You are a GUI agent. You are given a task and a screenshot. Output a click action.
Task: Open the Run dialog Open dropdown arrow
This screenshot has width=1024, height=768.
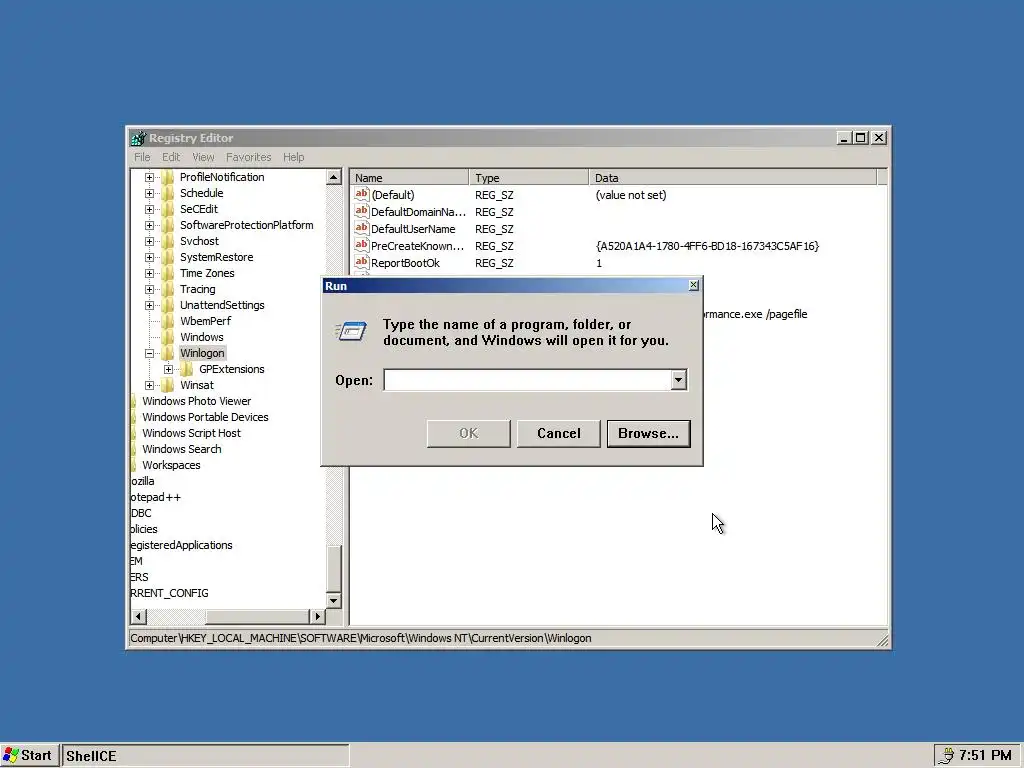(x=679, y=380)
